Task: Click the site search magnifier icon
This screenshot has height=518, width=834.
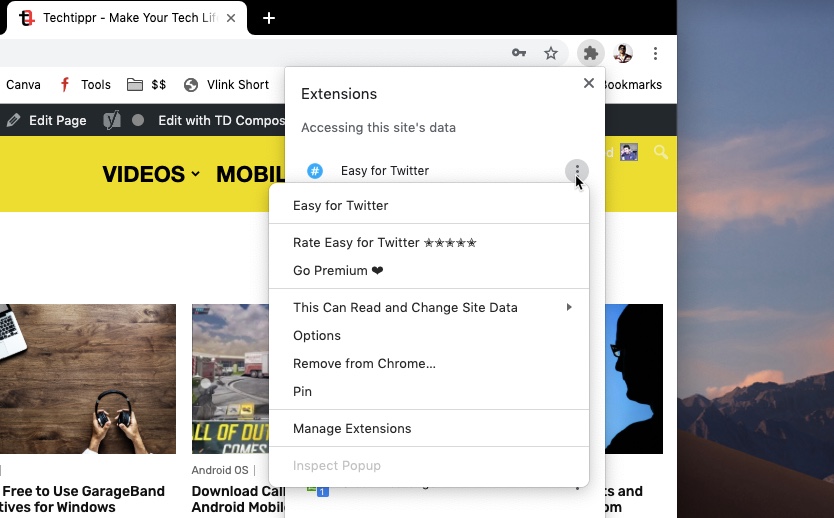Action: [661, 153]
